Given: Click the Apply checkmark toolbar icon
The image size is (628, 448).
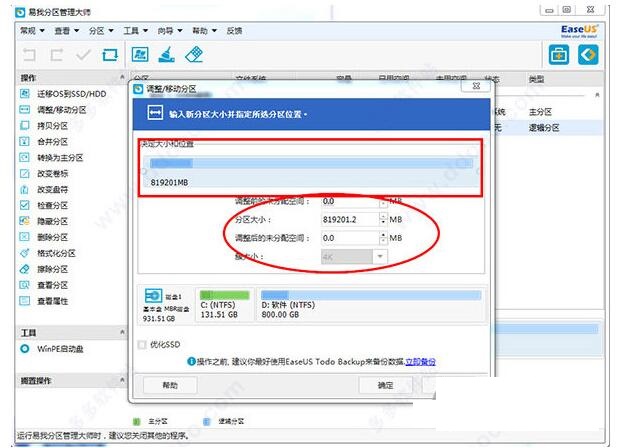Looking at the screenshot, I should pyautogui.click(x=83, y=54).
